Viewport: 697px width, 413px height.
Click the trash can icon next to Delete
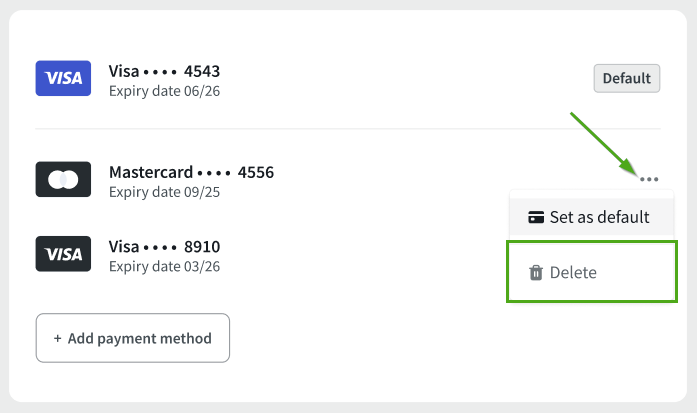pyautogui.click(x=536, y=273)
